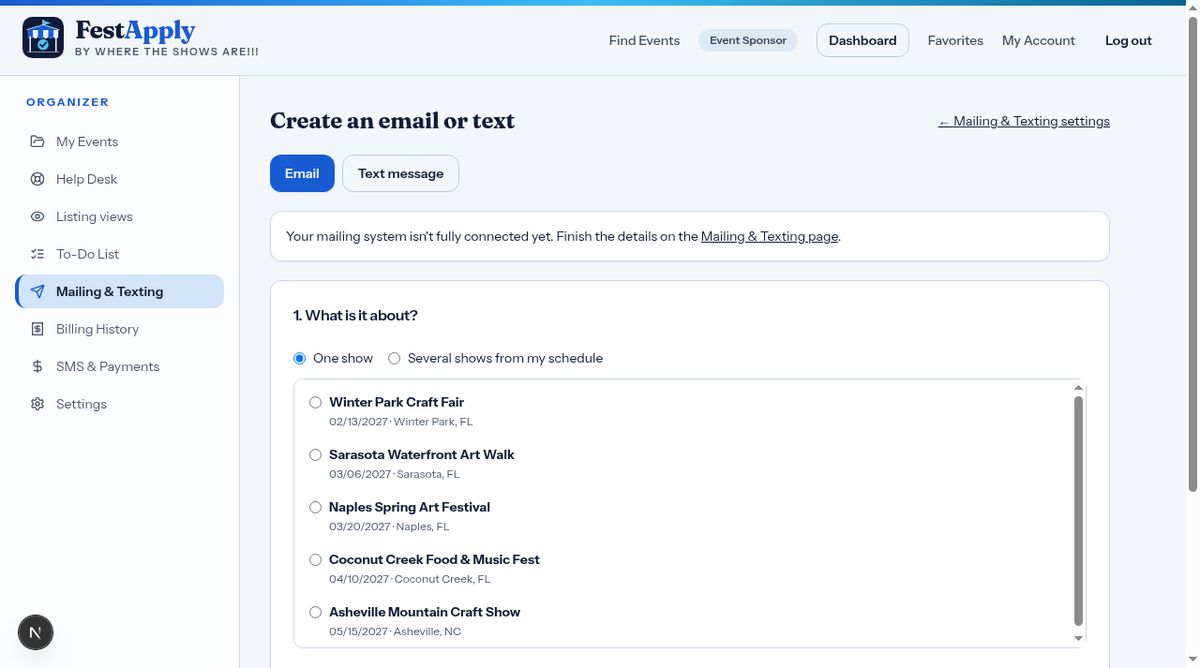Switch to the Email tab
The image size is (1200, 668).
[302, 173]
